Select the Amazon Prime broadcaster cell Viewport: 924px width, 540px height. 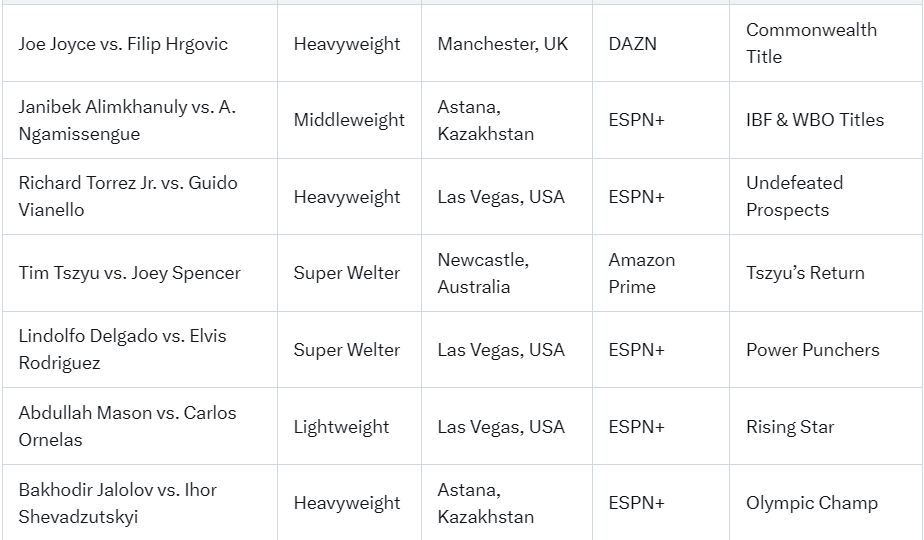[x=642, y=273]
